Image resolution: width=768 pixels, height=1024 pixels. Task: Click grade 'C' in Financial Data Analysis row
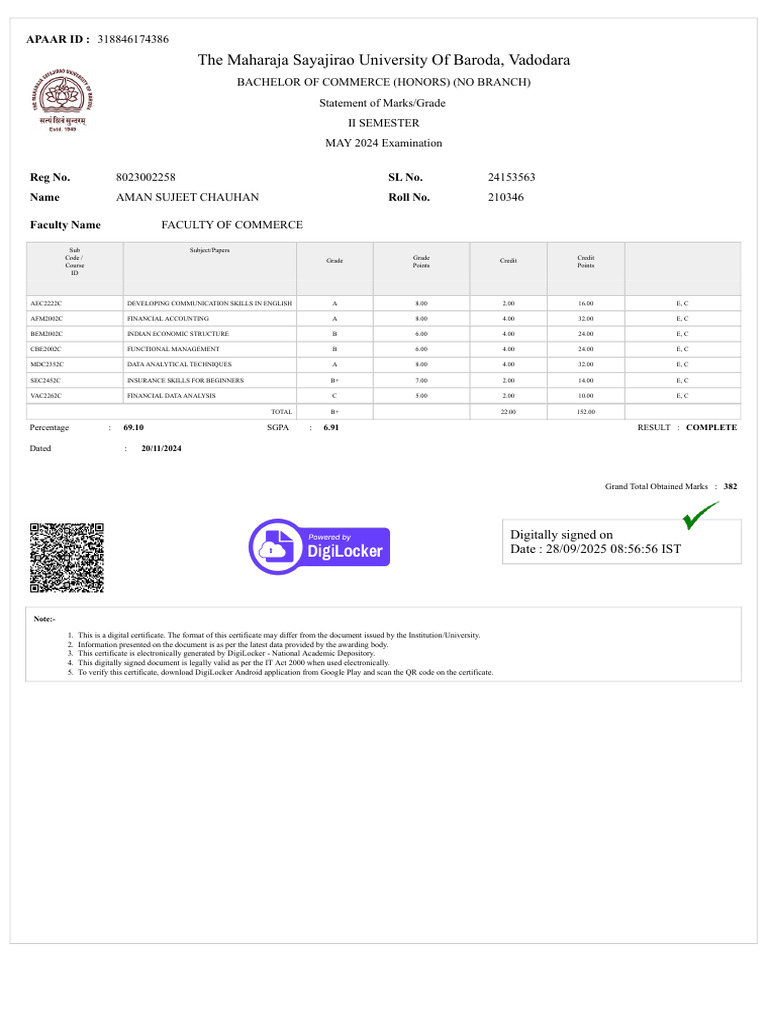334,396
